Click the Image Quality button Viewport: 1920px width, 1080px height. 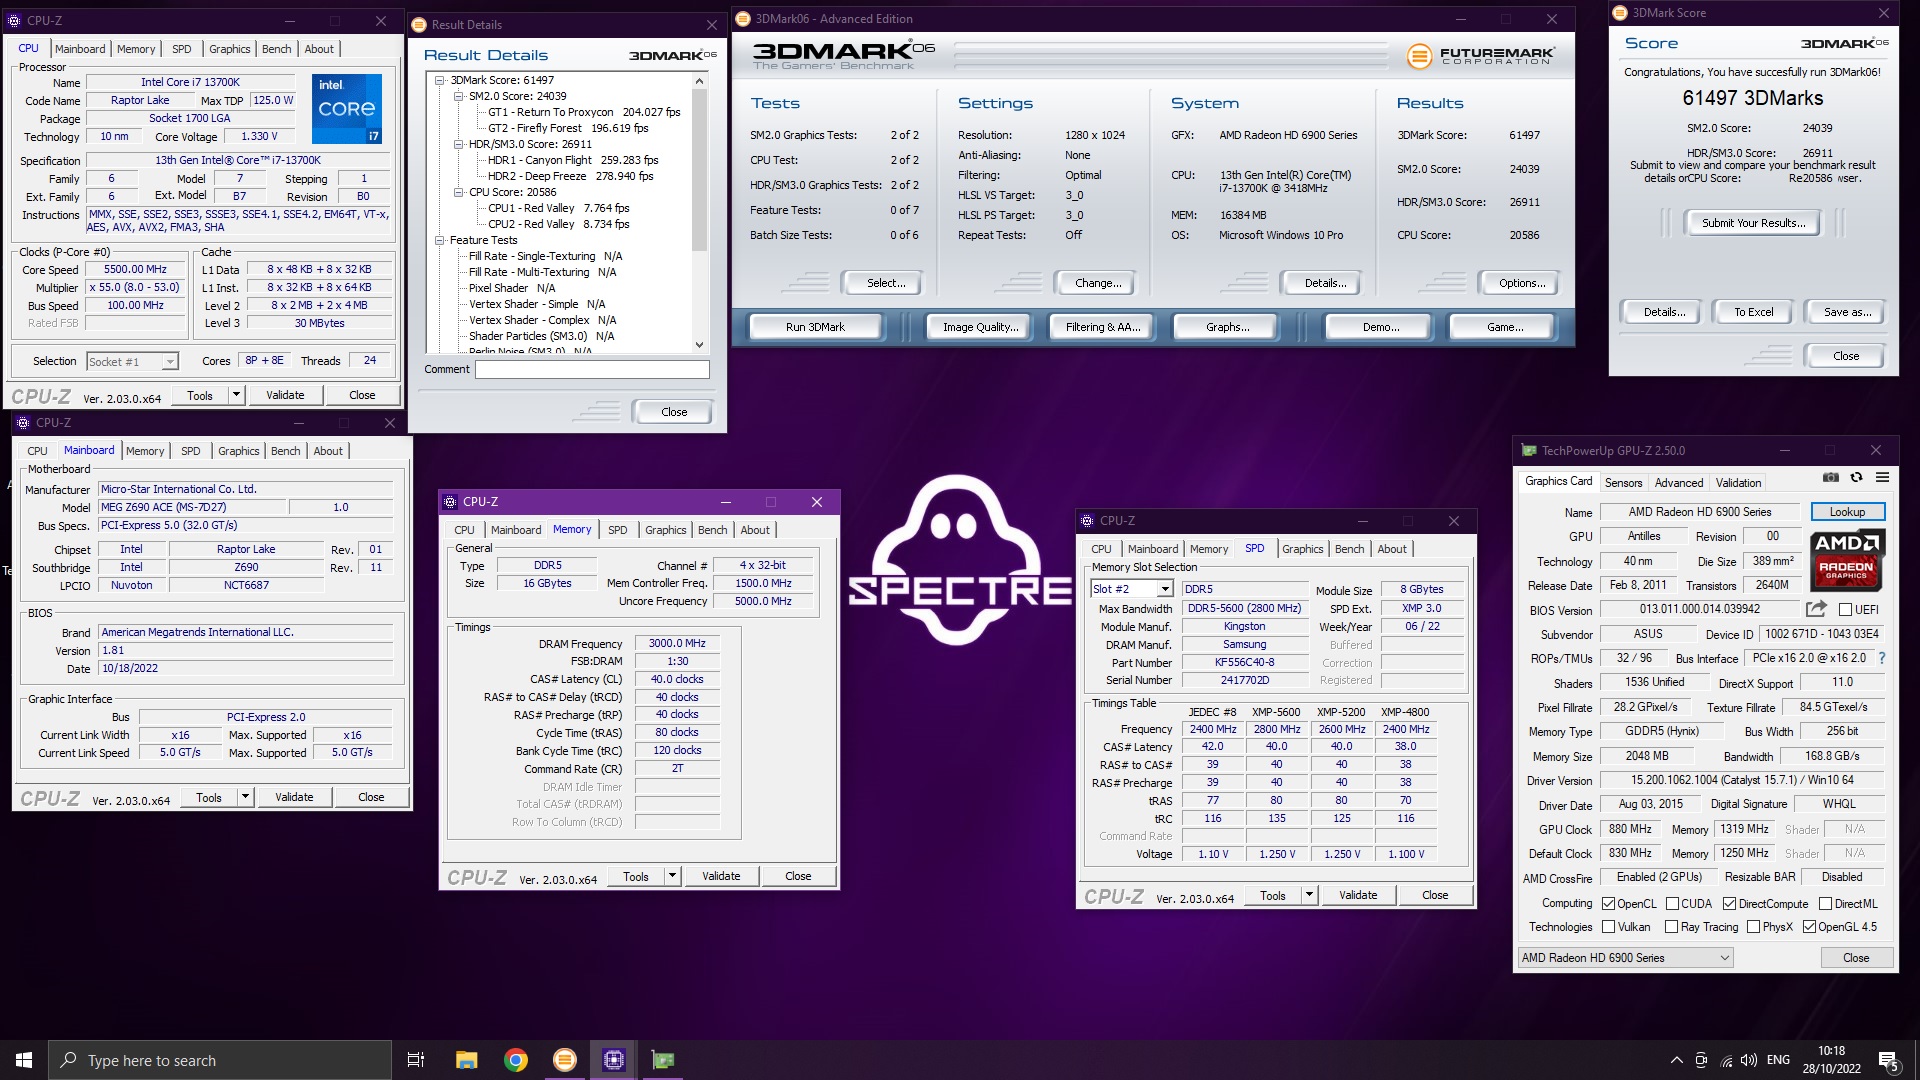point(980,327)
